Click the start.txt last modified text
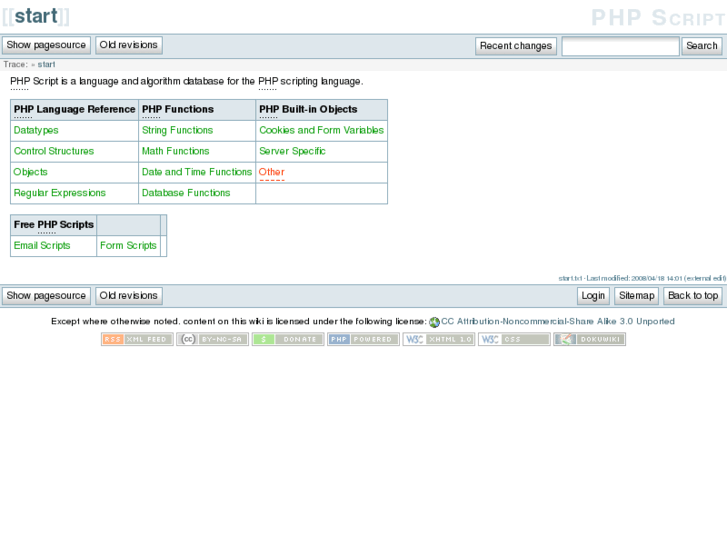 642,278
